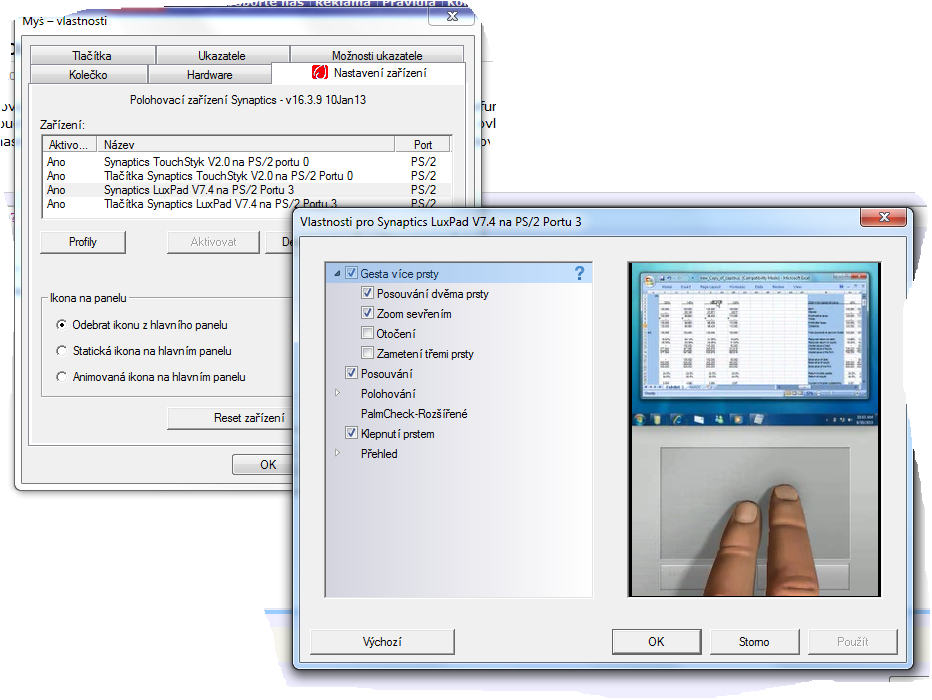Click the Port column header
932x700 pixels.
423,144
